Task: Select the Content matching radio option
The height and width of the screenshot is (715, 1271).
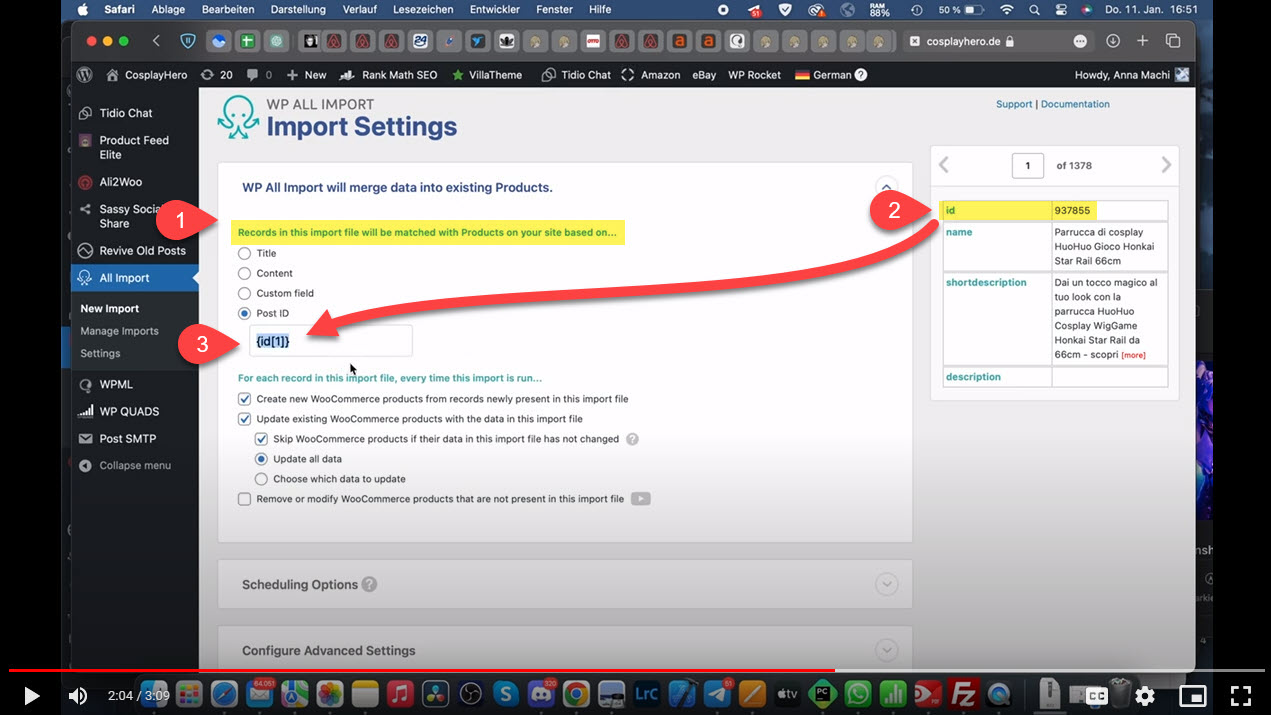Action: [x=244, y=273]
